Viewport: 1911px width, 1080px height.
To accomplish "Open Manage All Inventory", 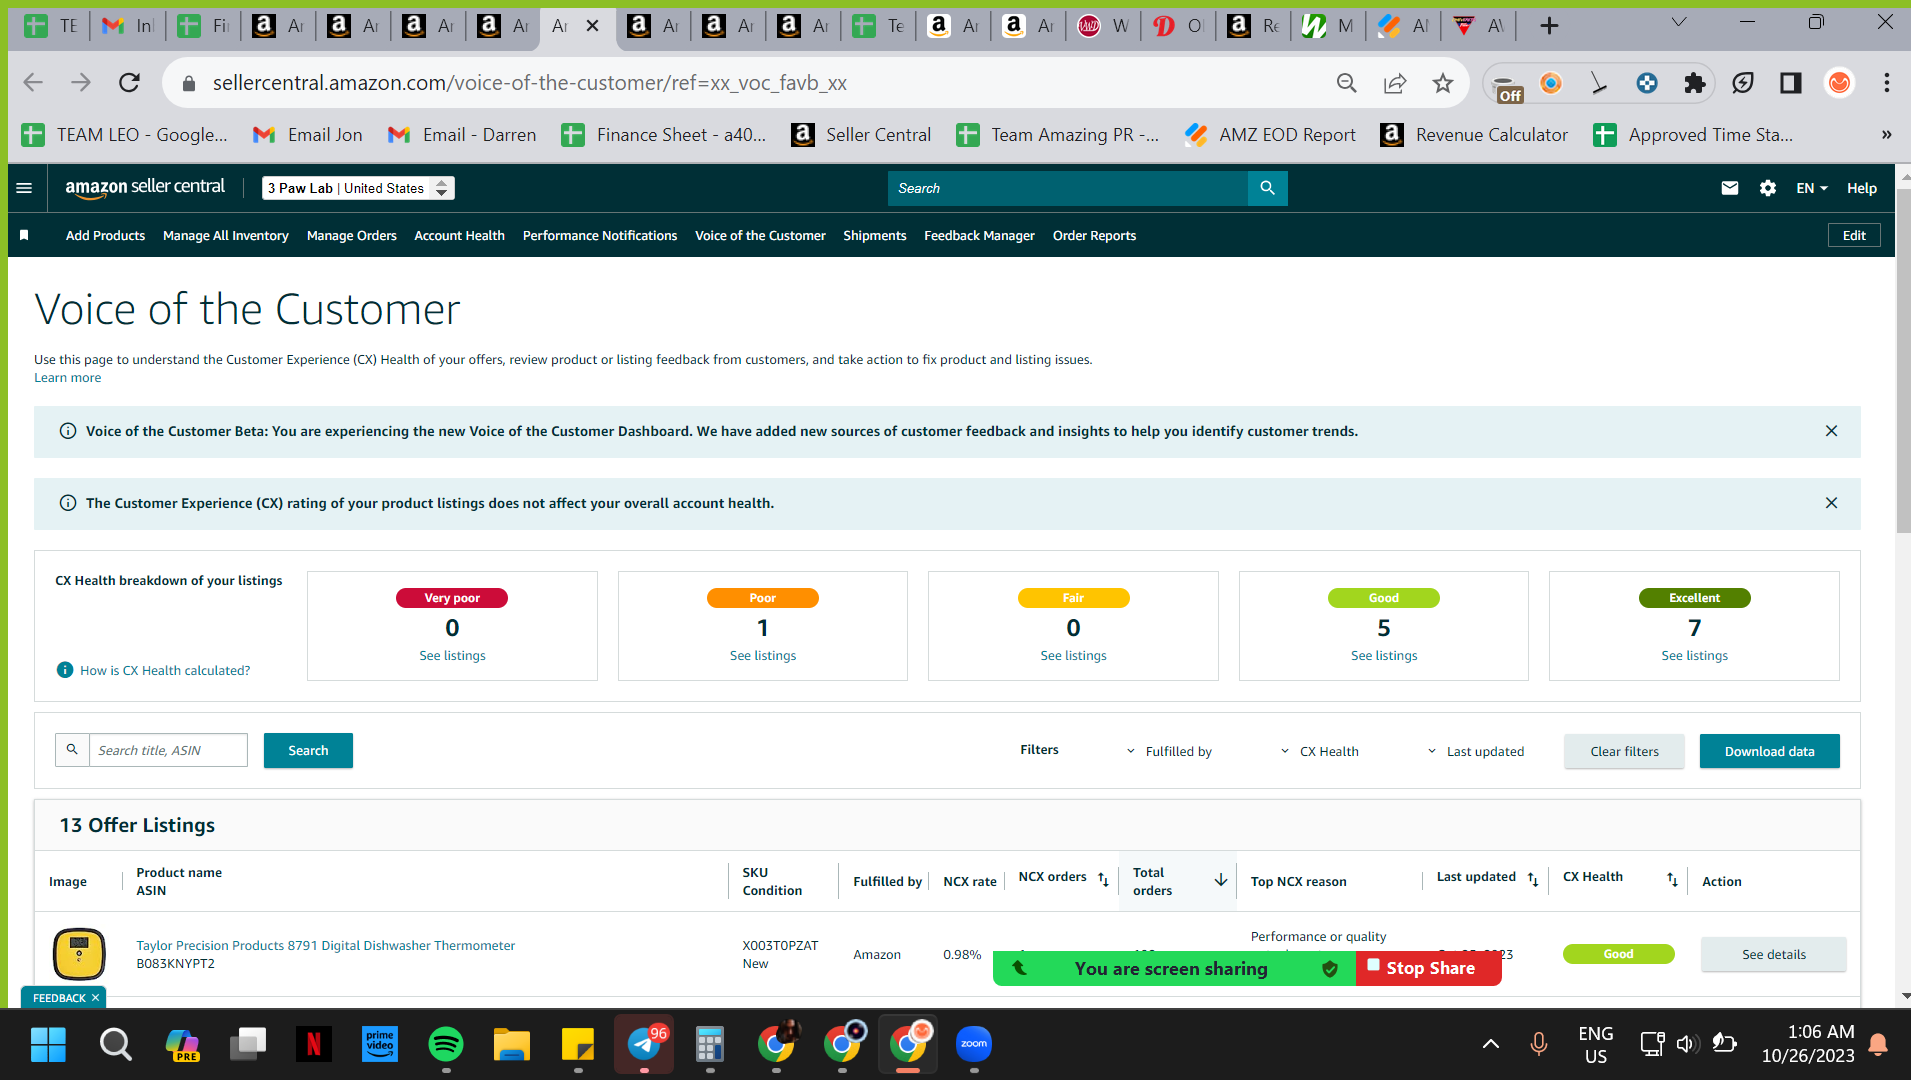I will pyautogui.click(x=226, y=235).
